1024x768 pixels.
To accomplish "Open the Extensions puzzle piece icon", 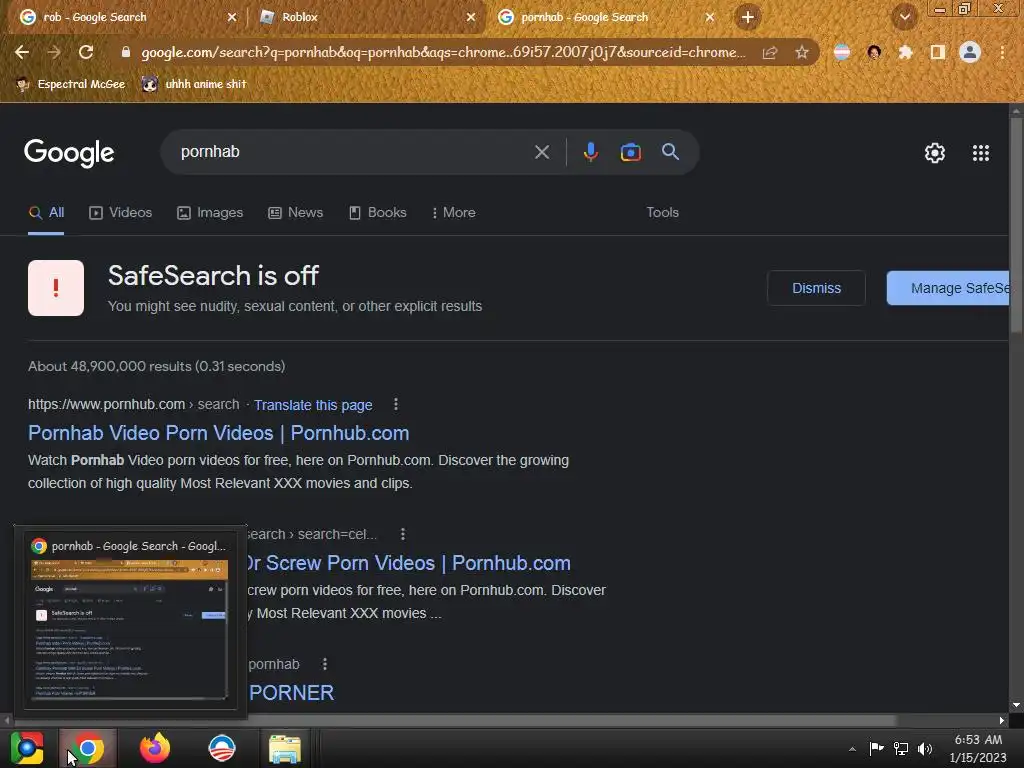I will click(x=905, y=52).
